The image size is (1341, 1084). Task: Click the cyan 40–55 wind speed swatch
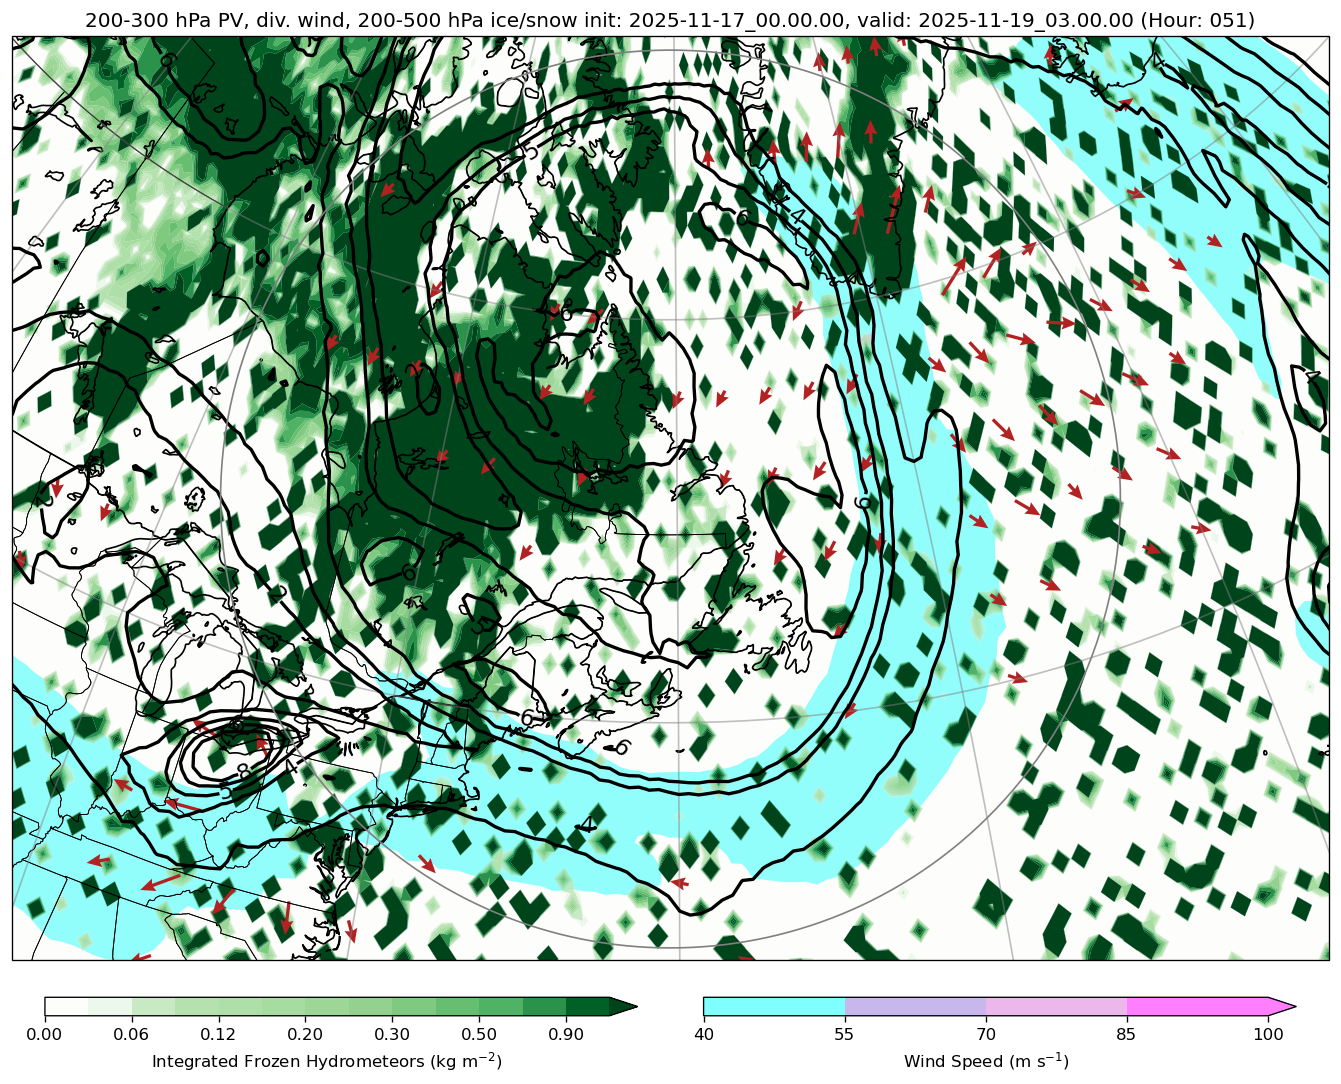[x=774, y=1006]
